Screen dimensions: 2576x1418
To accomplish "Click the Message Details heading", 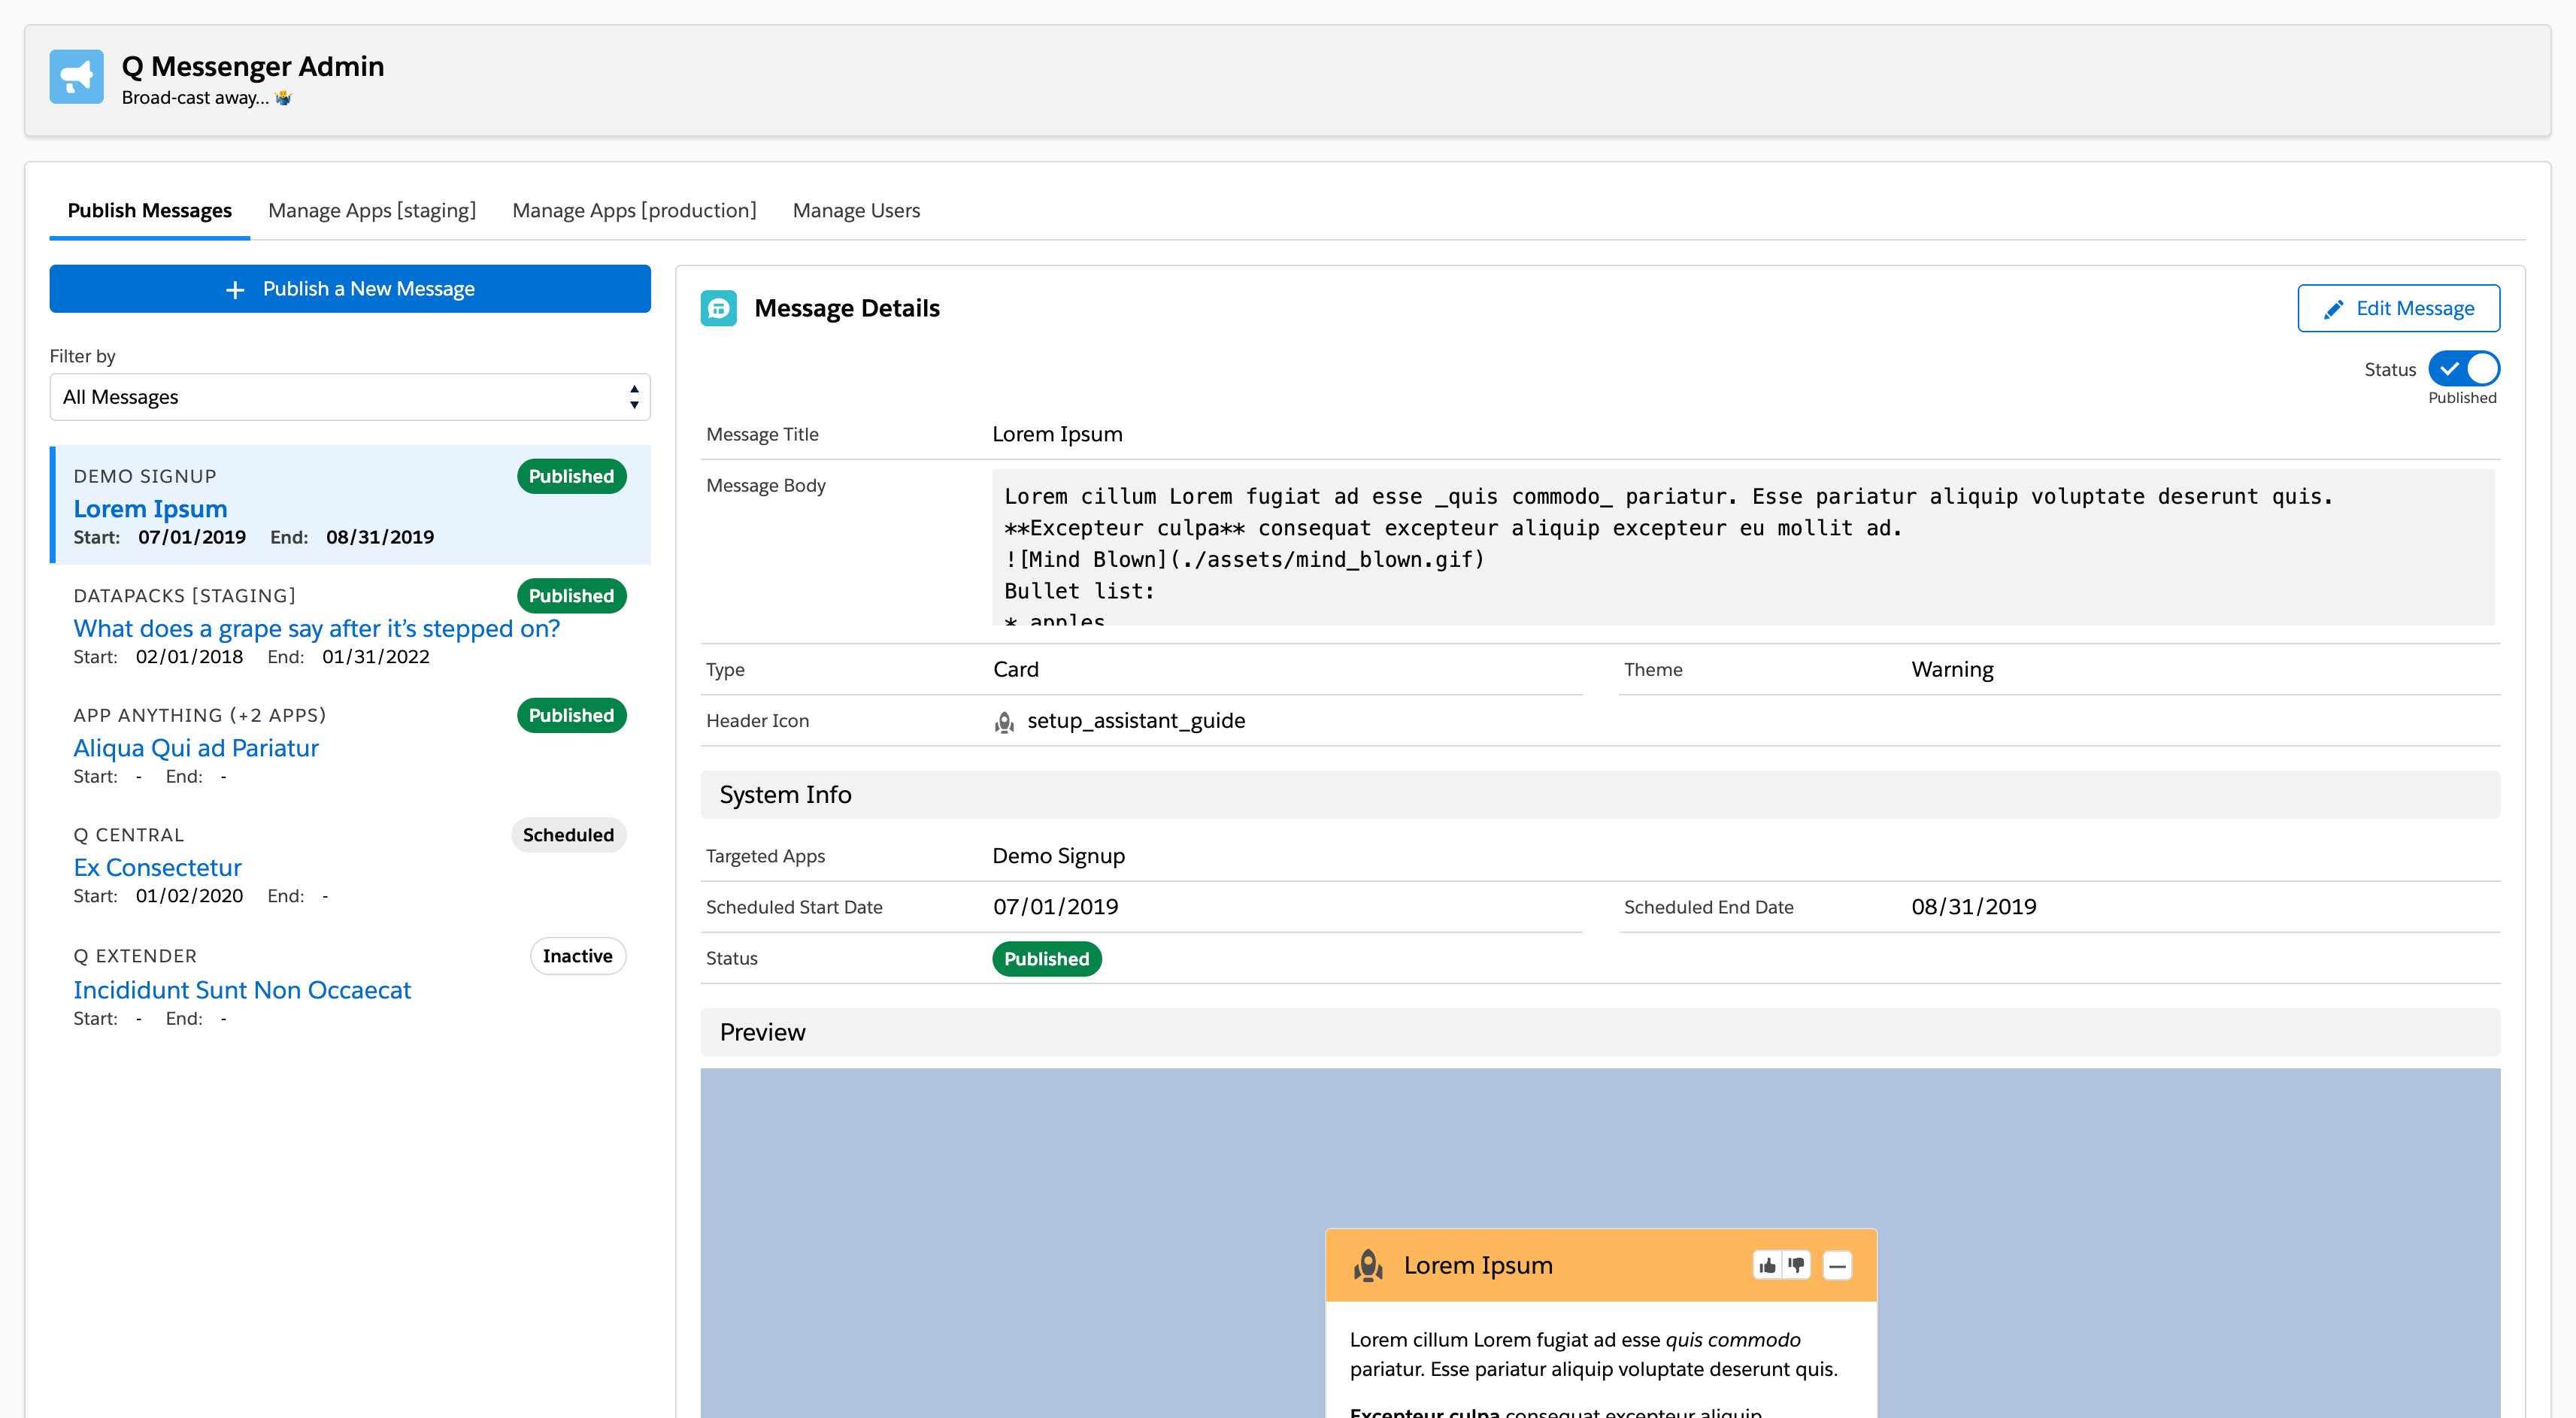I will tap(847, 308).
